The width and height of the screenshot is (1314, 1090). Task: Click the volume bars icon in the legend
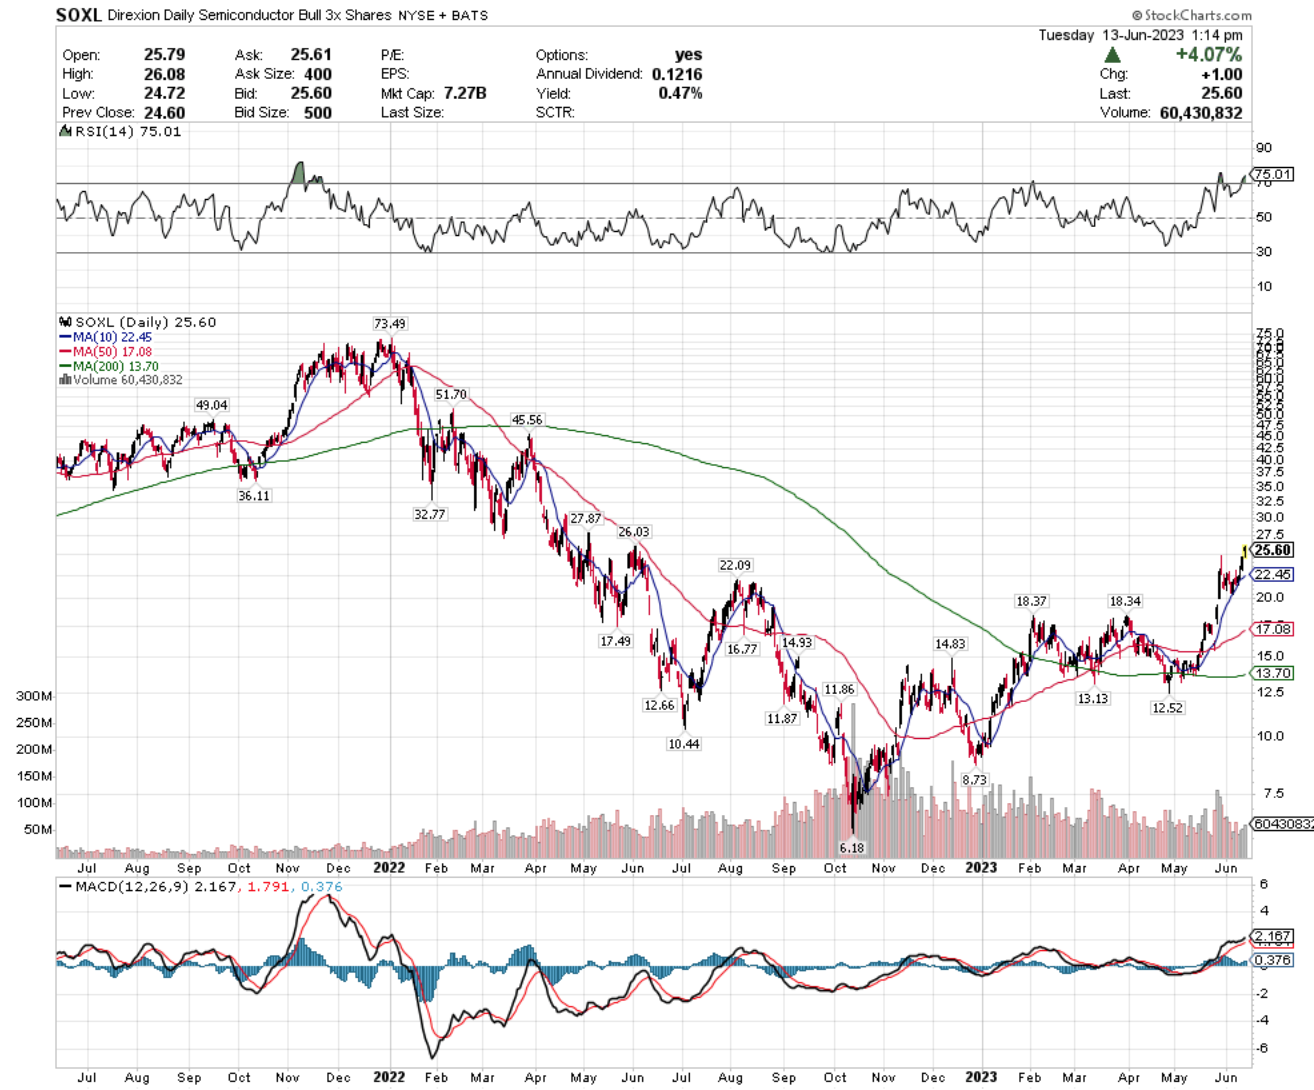[65, 380]
